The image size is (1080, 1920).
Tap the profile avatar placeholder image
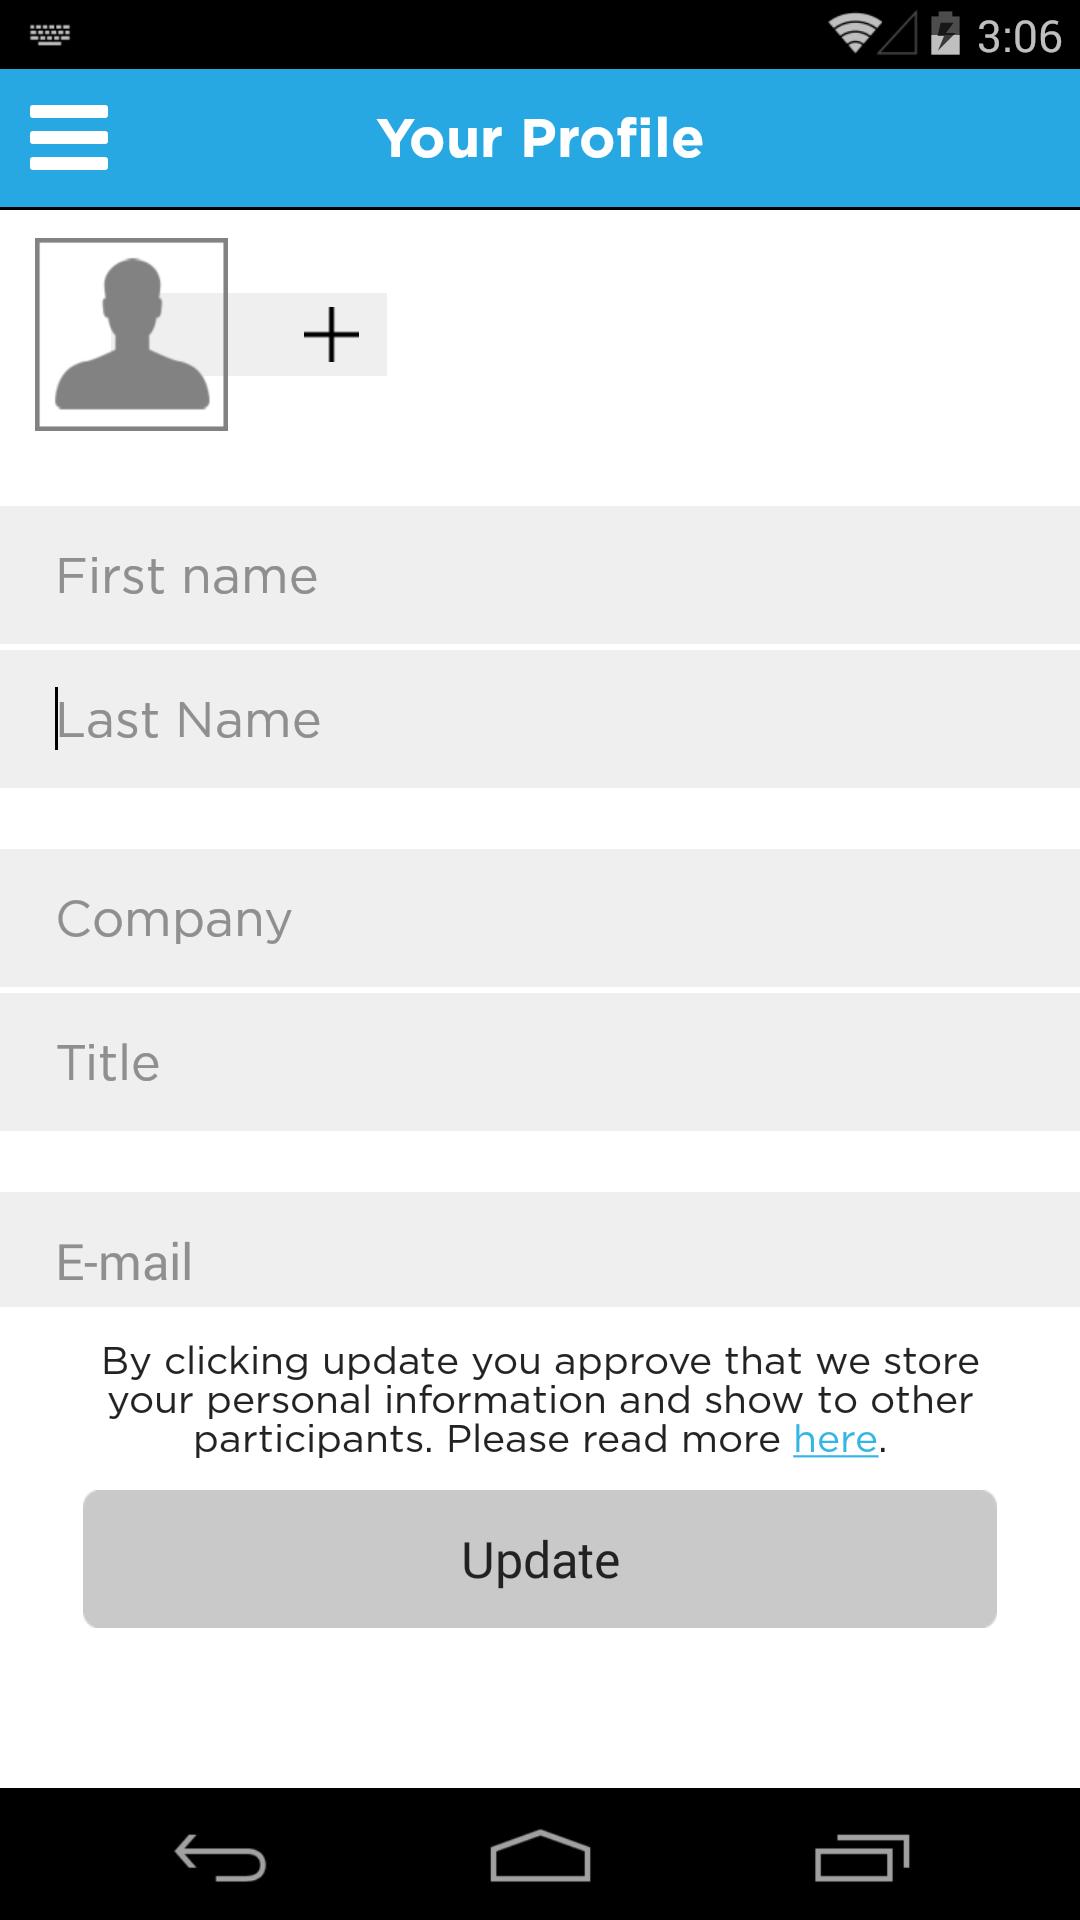point(131,334)
